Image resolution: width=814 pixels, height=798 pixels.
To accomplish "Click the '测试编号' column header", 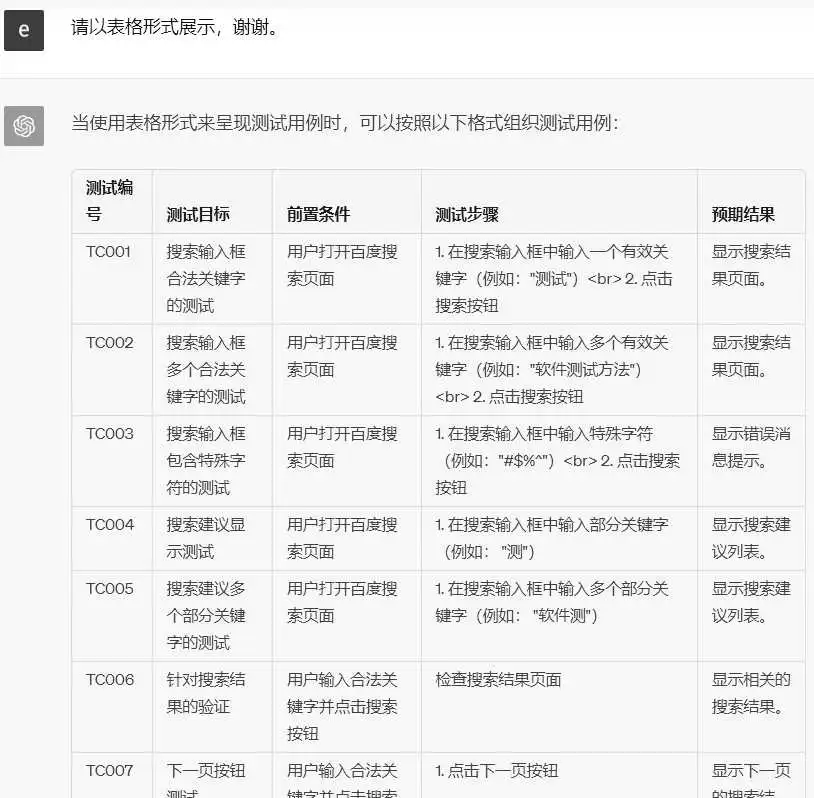I will tap(110, 200).
